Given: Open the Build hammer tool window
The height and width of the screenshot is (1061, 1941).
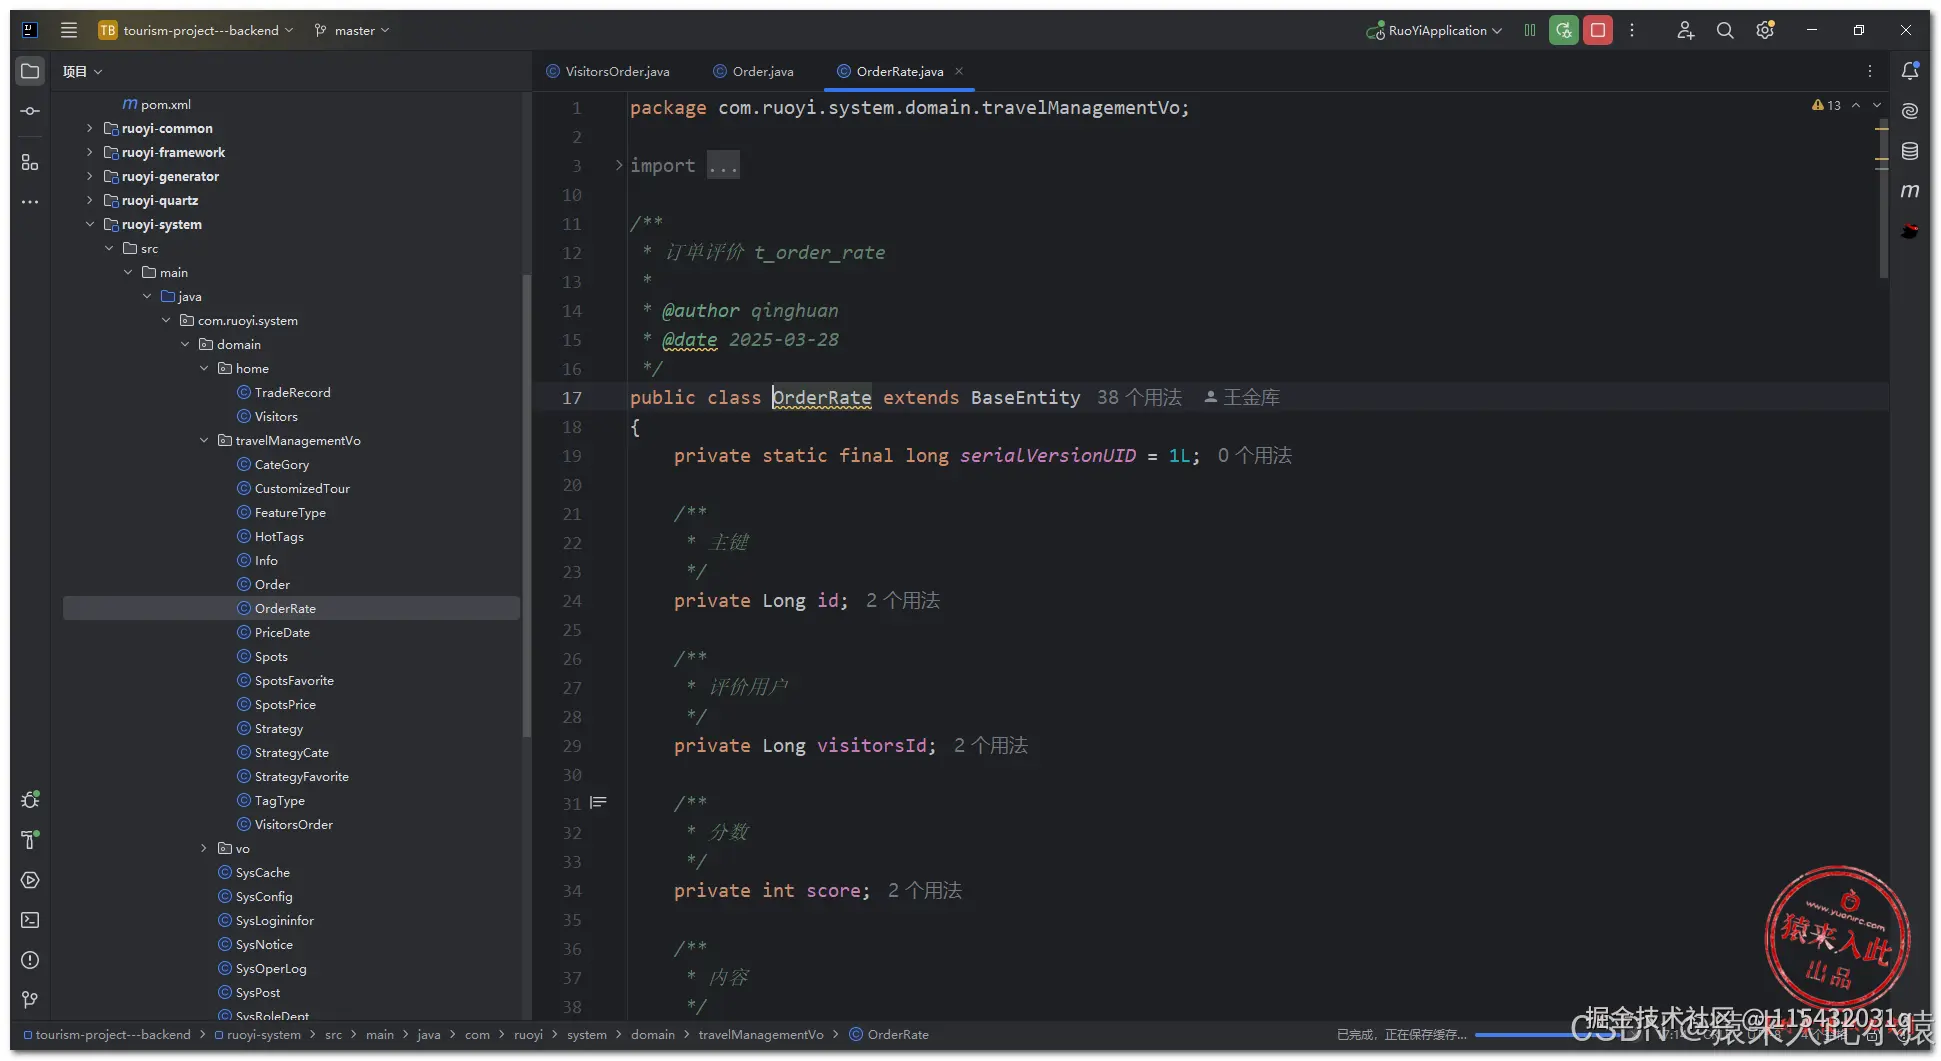Looking at the screenshot, I should (x=30, y=840).
